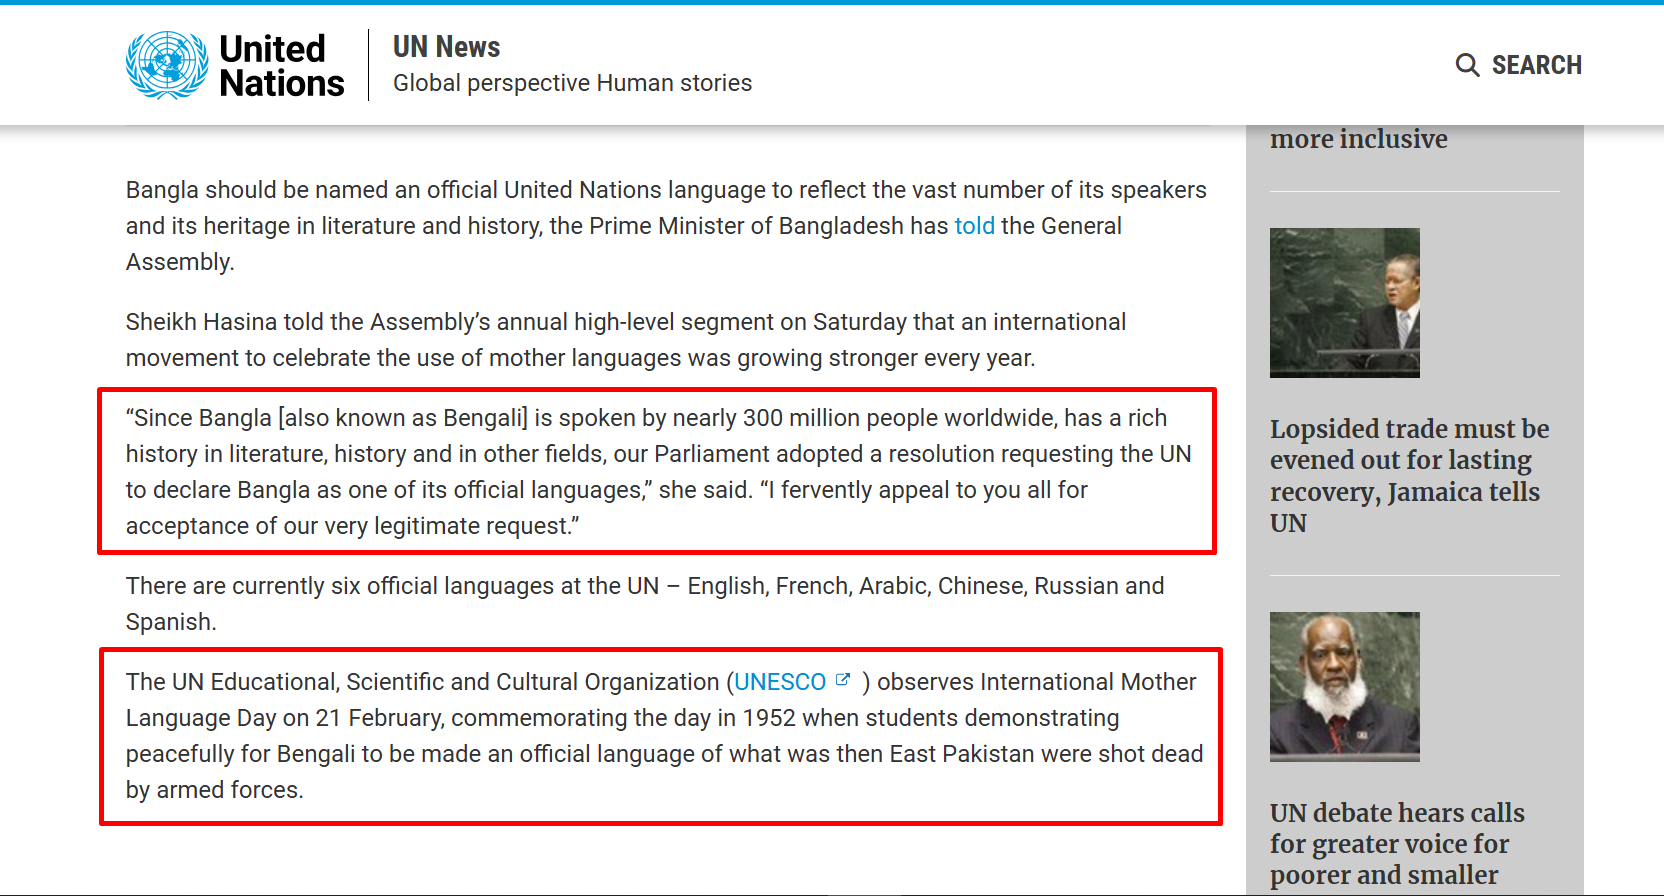The height and width of the screenshot is (896, 1664).
Task: Click the search magnifying glass icon
Action: point(1467,65)
